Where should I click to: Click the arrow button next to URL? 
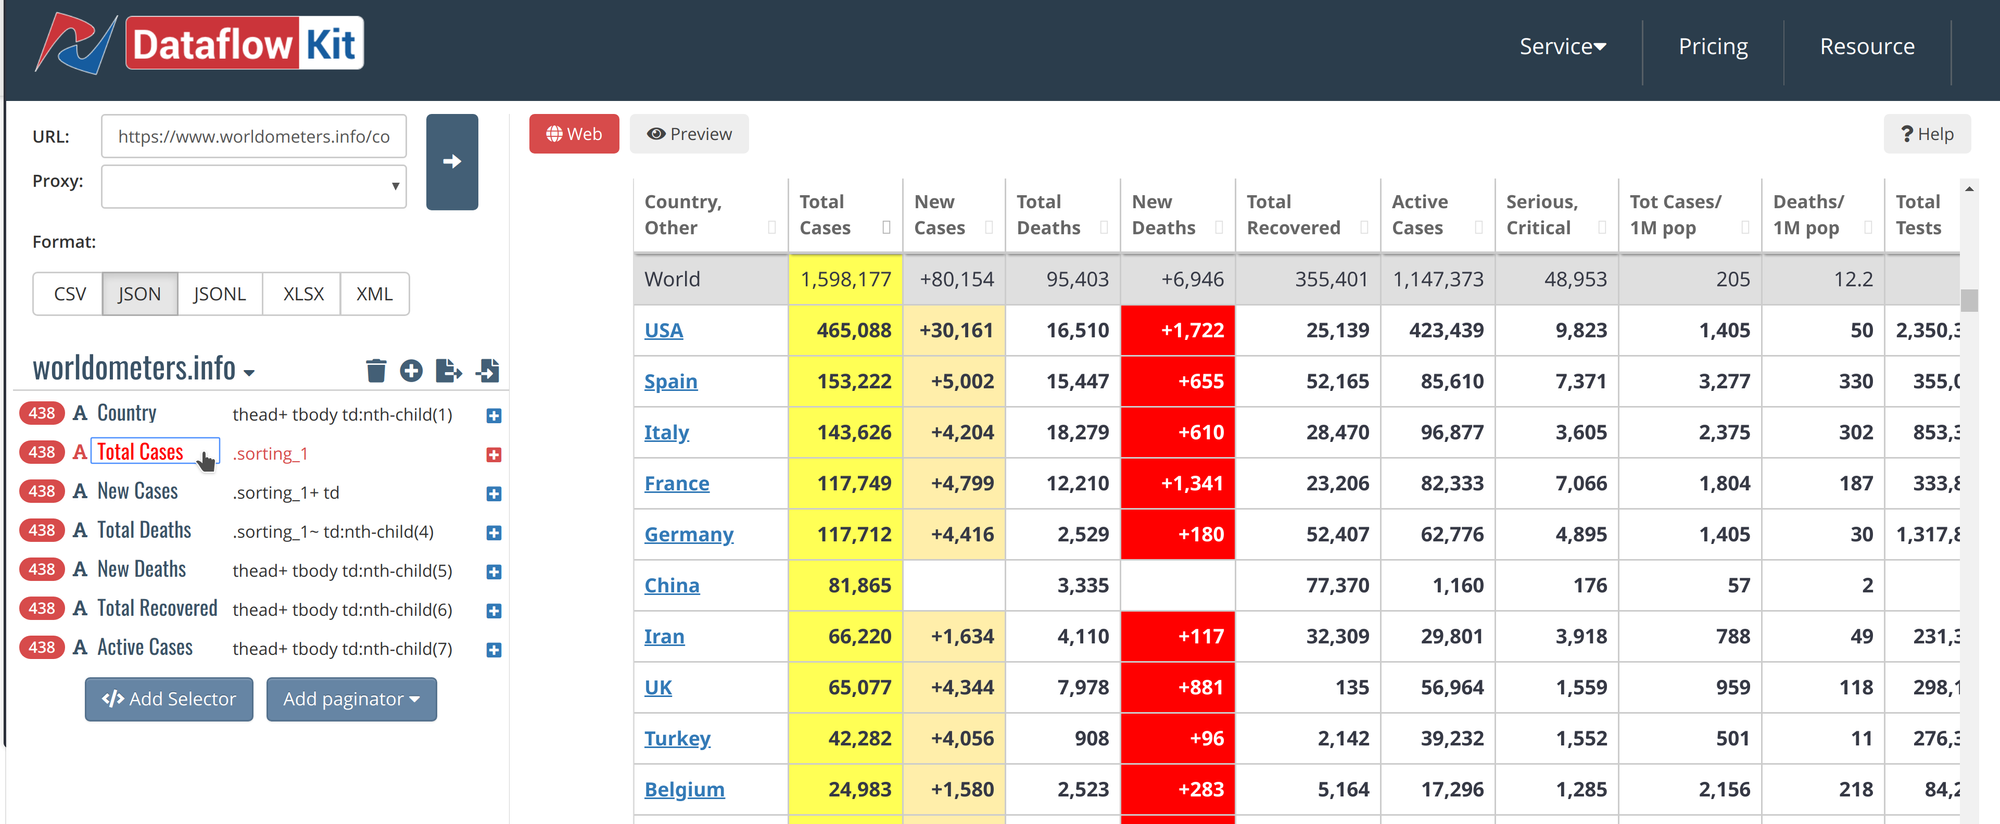452,162
